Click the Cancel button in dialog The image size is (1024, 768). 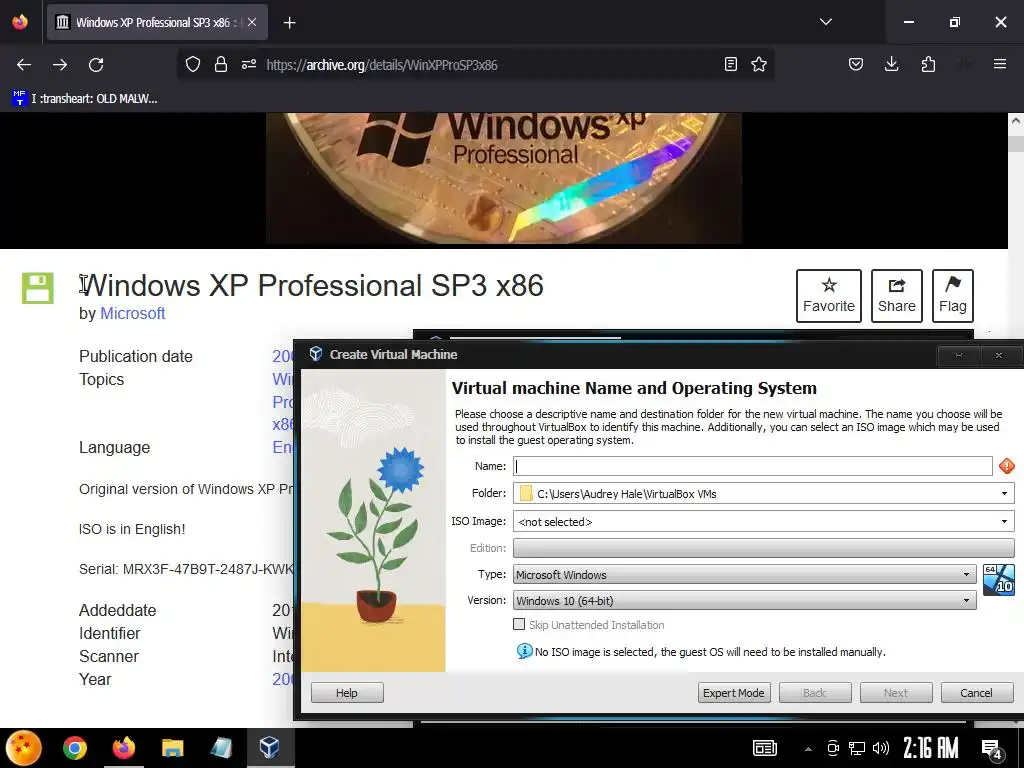point(976,693)
